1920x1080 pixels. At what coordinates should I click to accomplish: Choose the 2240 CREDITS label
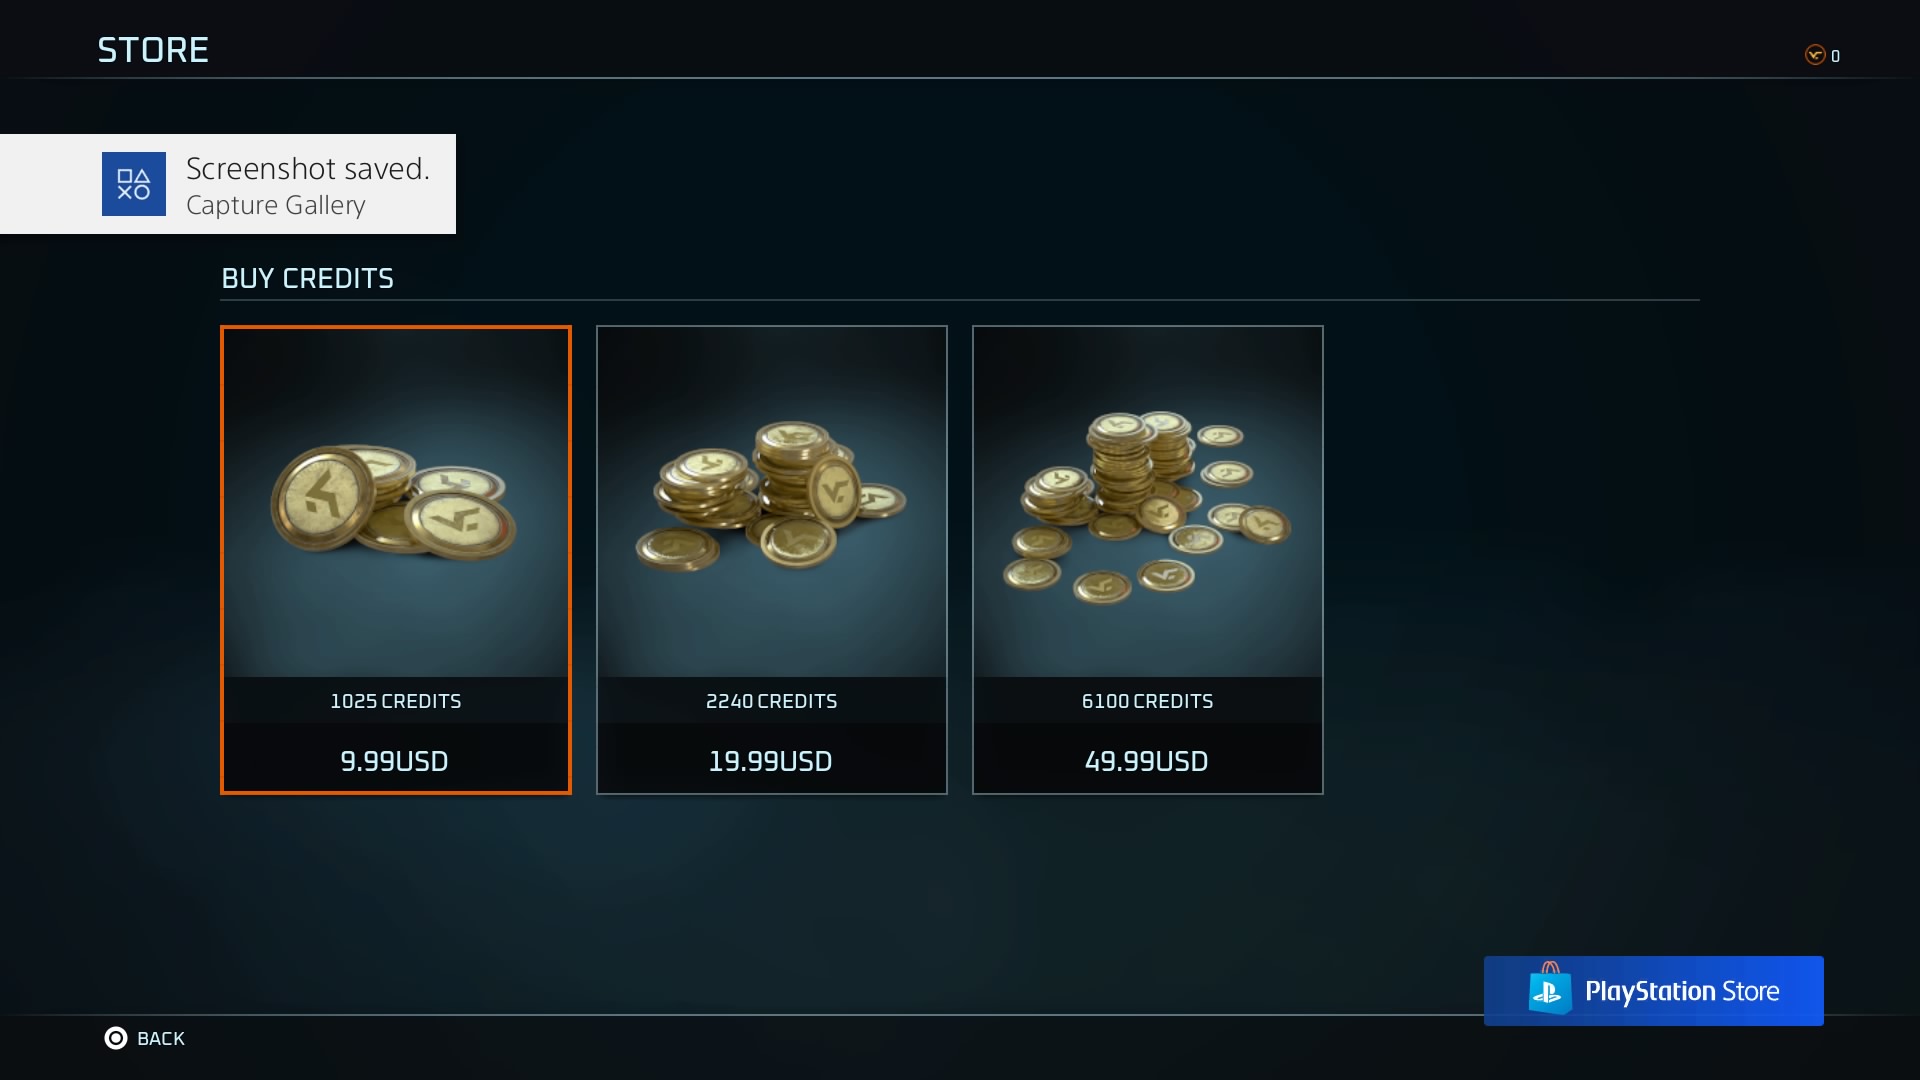click(x=772, y=701)
